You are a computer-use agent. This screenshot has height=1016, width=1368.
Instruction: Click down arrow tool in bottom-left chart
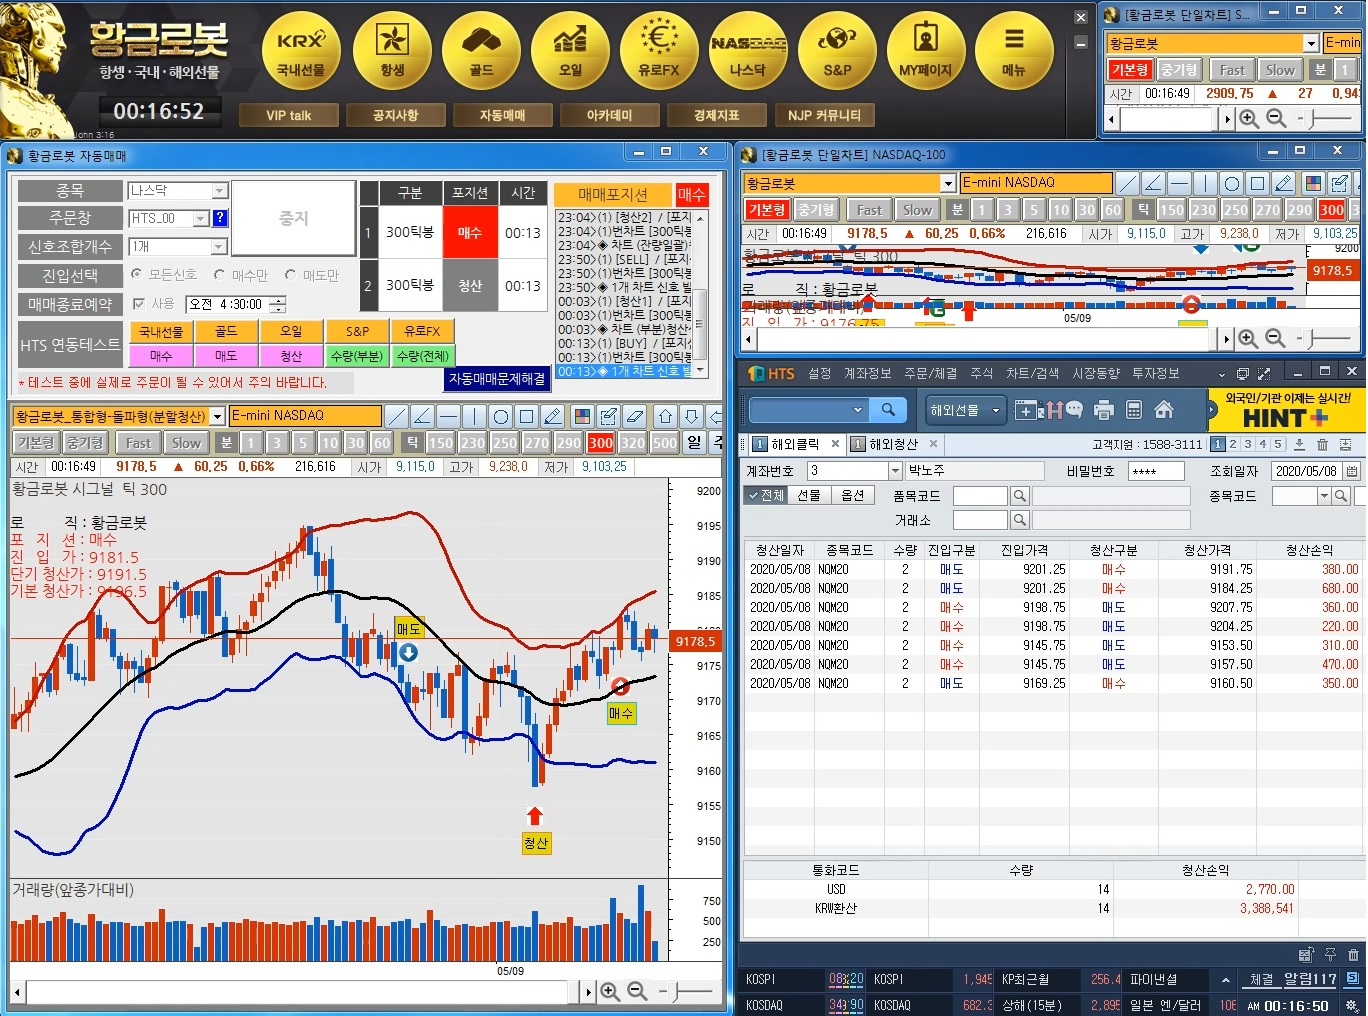[x=691, y=416]
